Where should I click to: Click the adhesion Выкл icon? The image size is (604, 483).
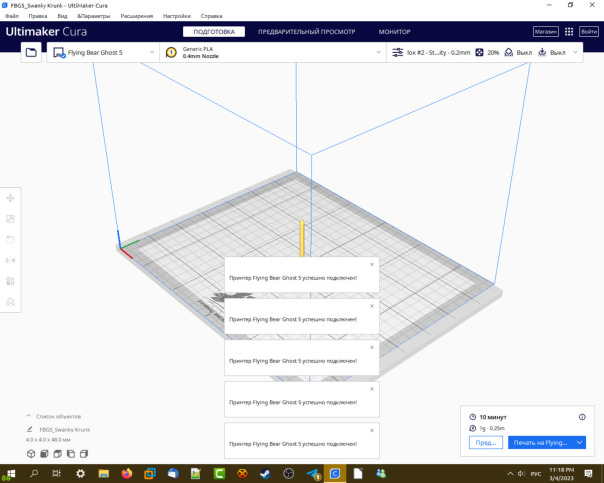pyautogui.click(x=542, y=52)
